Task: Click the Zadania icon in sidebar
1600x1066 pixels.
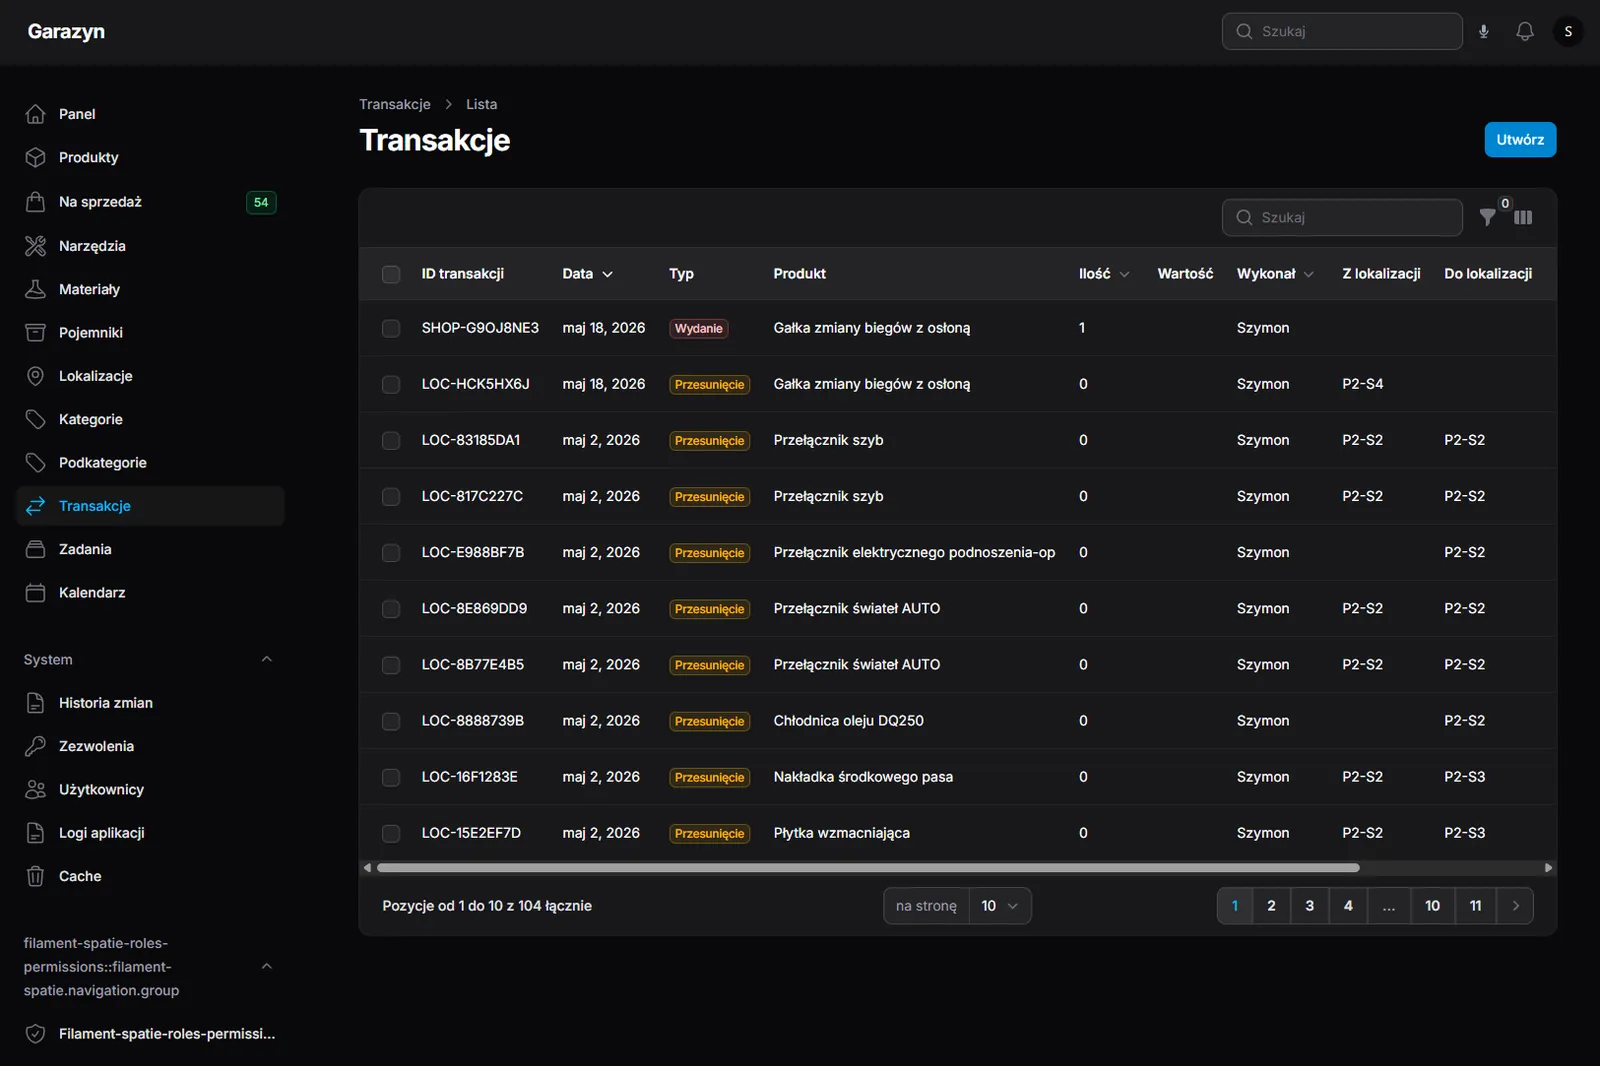Action: 35,549
